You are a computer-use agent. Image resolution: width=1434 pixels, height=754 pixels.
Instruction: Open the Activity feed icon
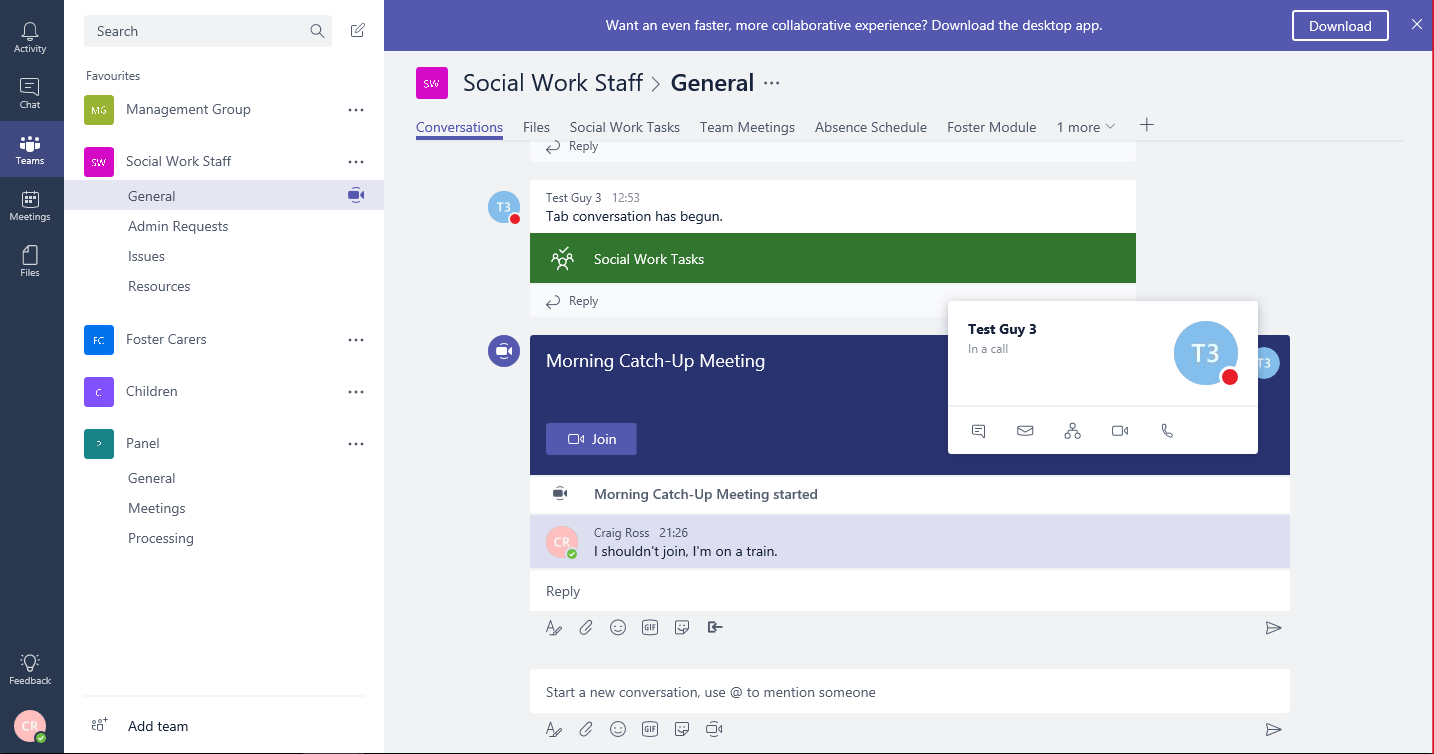tap(30, 38)
